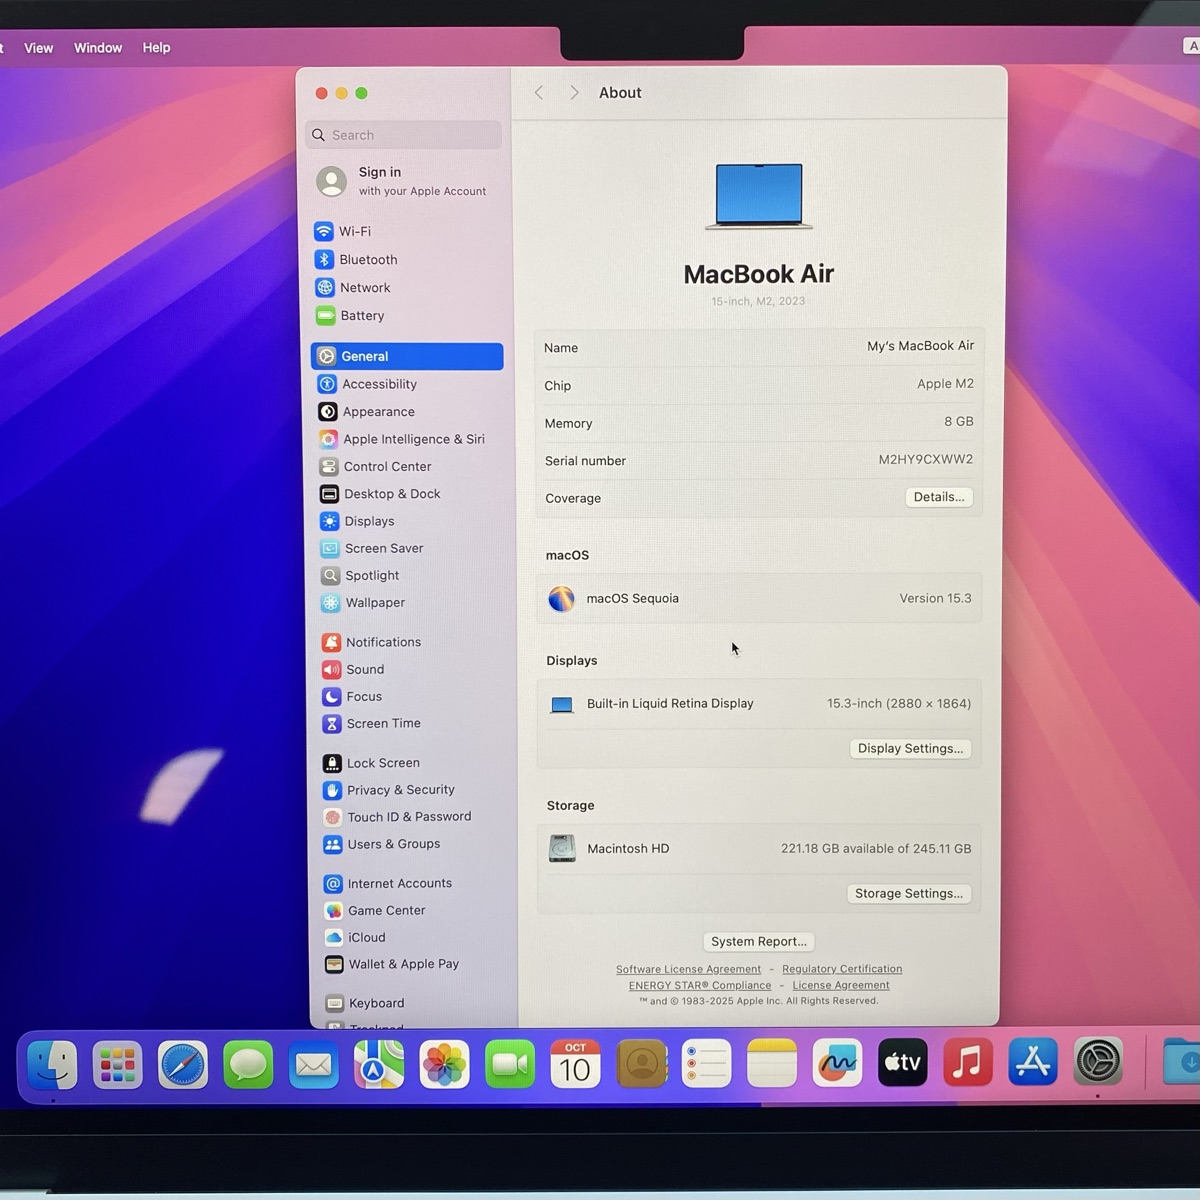Open Wi-Fi settings in sidebar
The height and width of the screenshot is (1200, 1200).
tap(343, 231)
